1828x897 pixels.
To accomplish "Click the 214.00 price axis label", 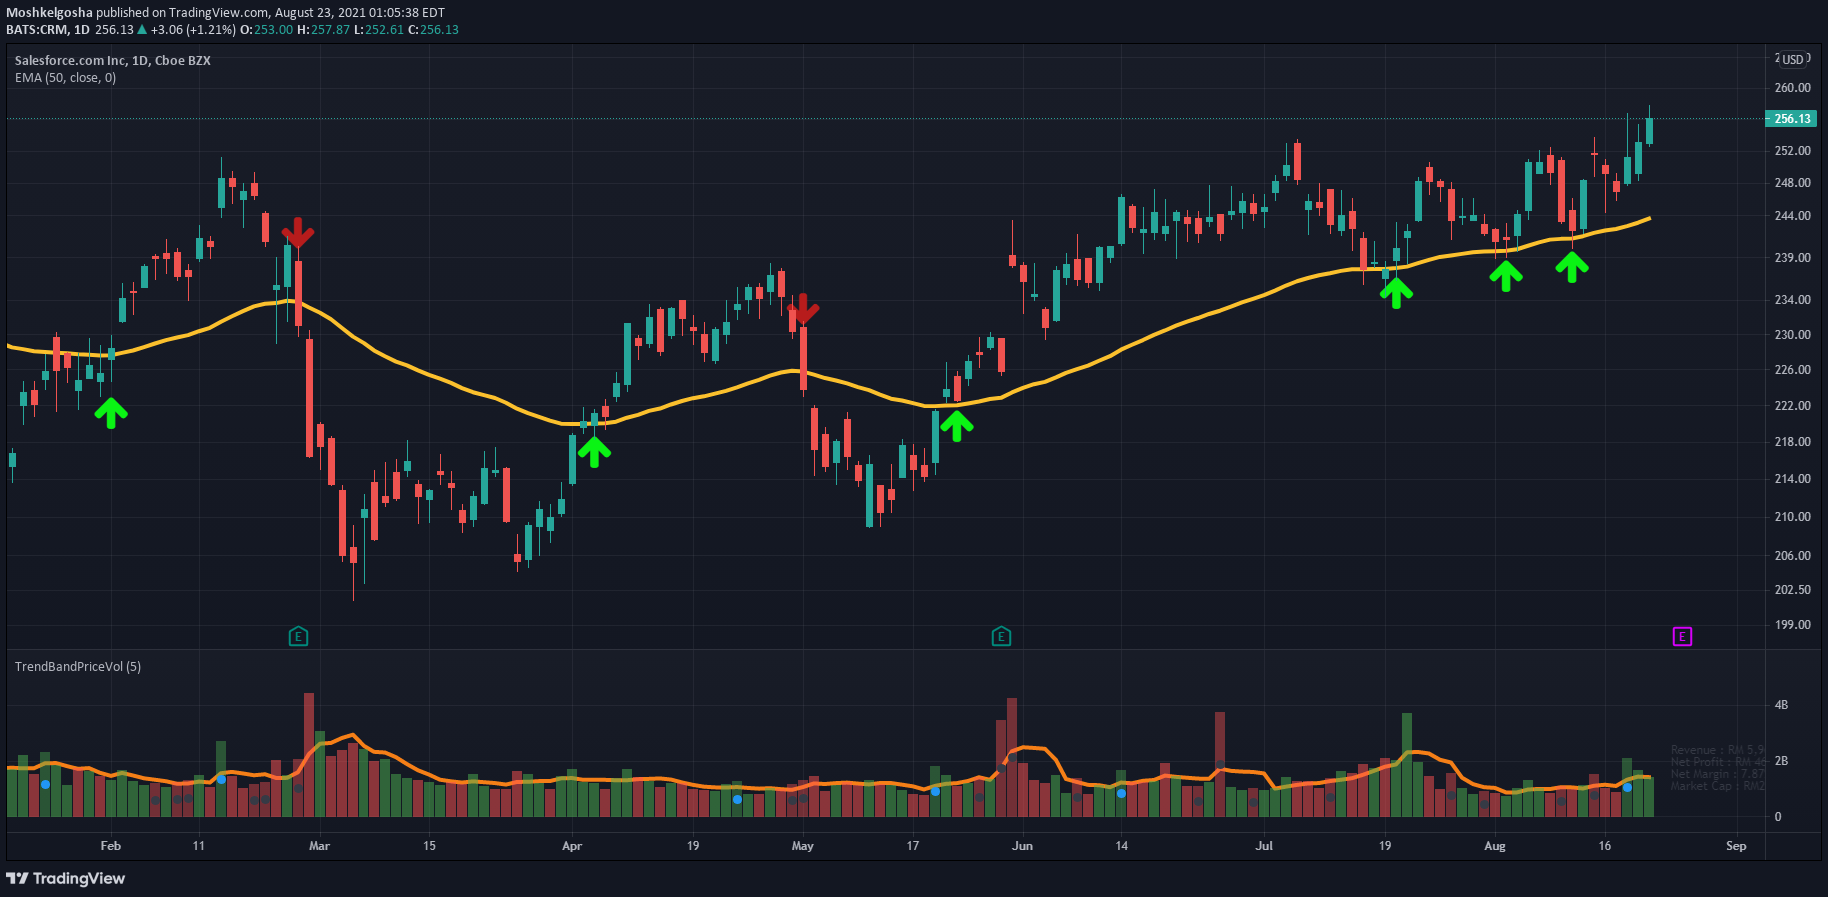I will click(1792, 479).
